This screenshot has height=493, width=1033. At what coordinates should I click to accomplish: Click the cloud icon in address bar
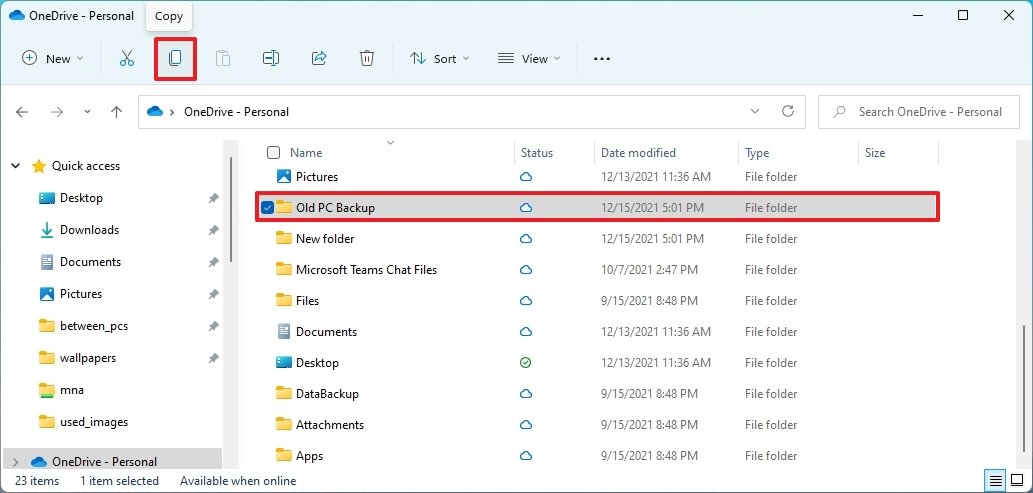click(155, 112)
